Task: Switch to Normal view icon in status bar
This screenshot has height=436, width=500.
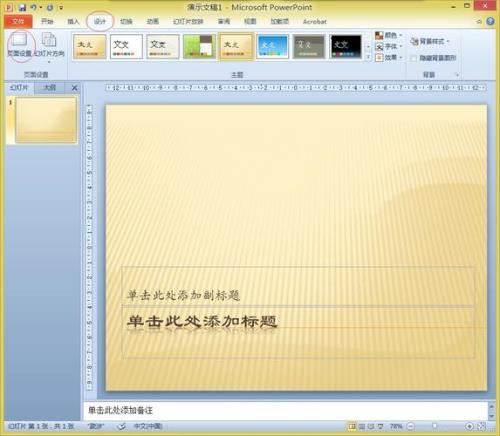Action: click(x=352, y=426)
